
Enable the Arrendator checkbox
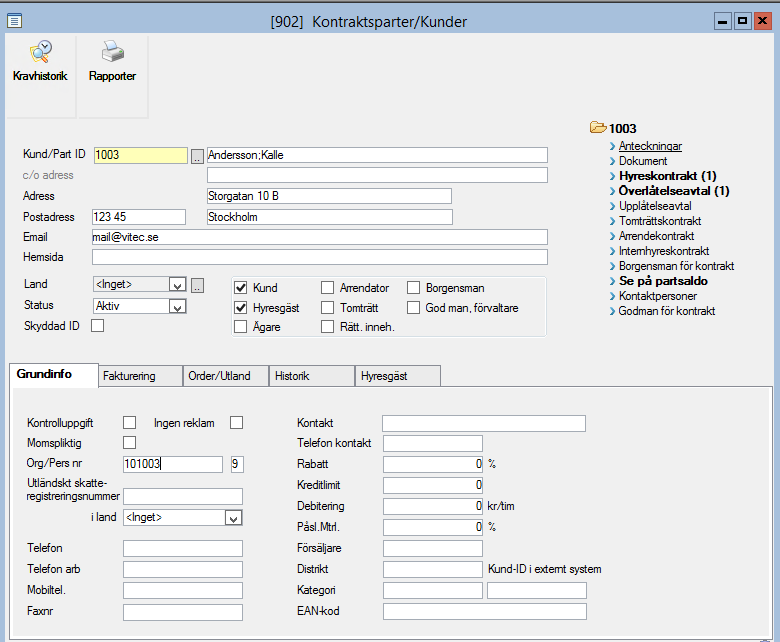[327, 287]
